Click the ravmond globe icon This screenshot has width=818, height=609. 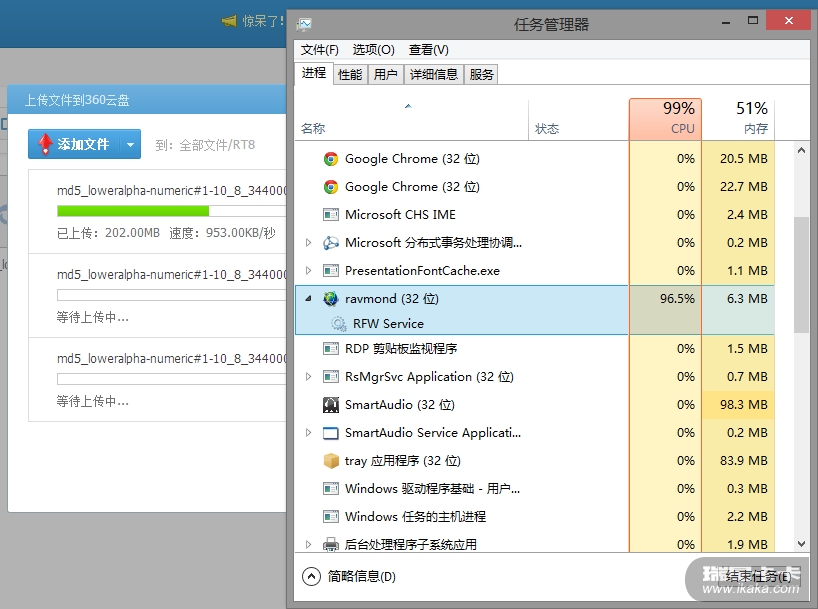[x=331, y=298]
